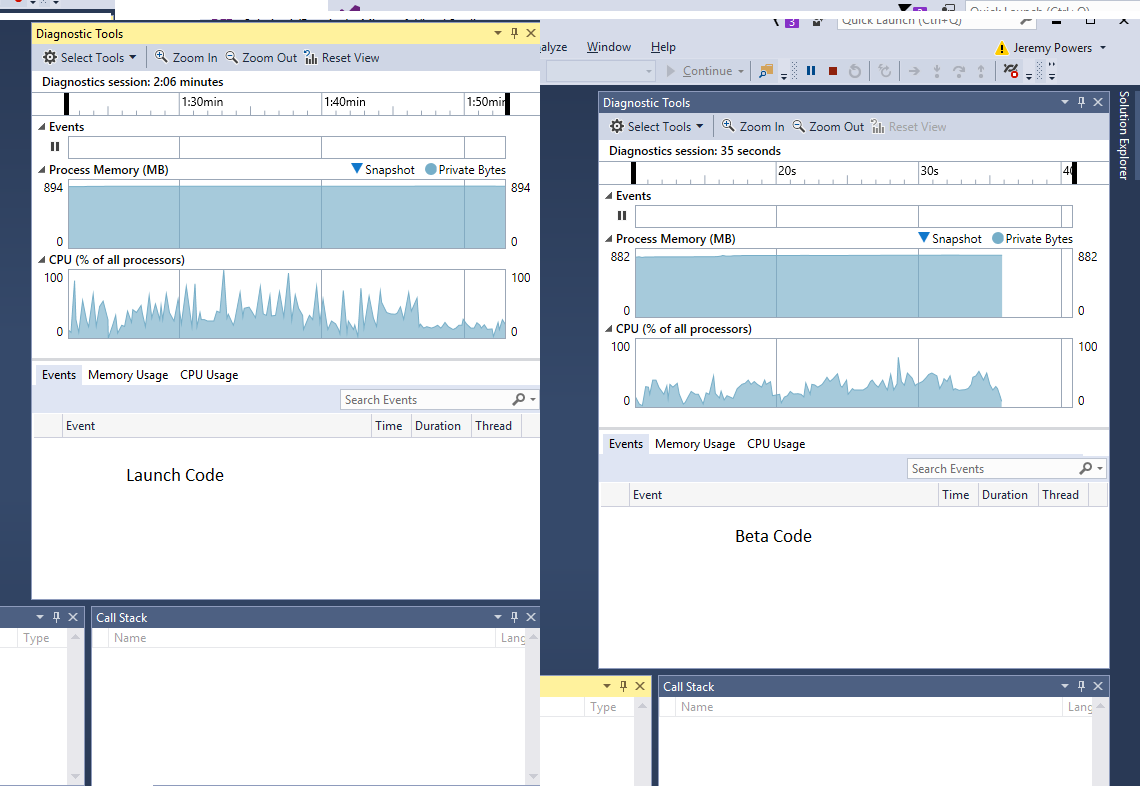1140x786 pixels.
Task: Pin the right Diagnostic Tools window
Action: click(1081, 102)
